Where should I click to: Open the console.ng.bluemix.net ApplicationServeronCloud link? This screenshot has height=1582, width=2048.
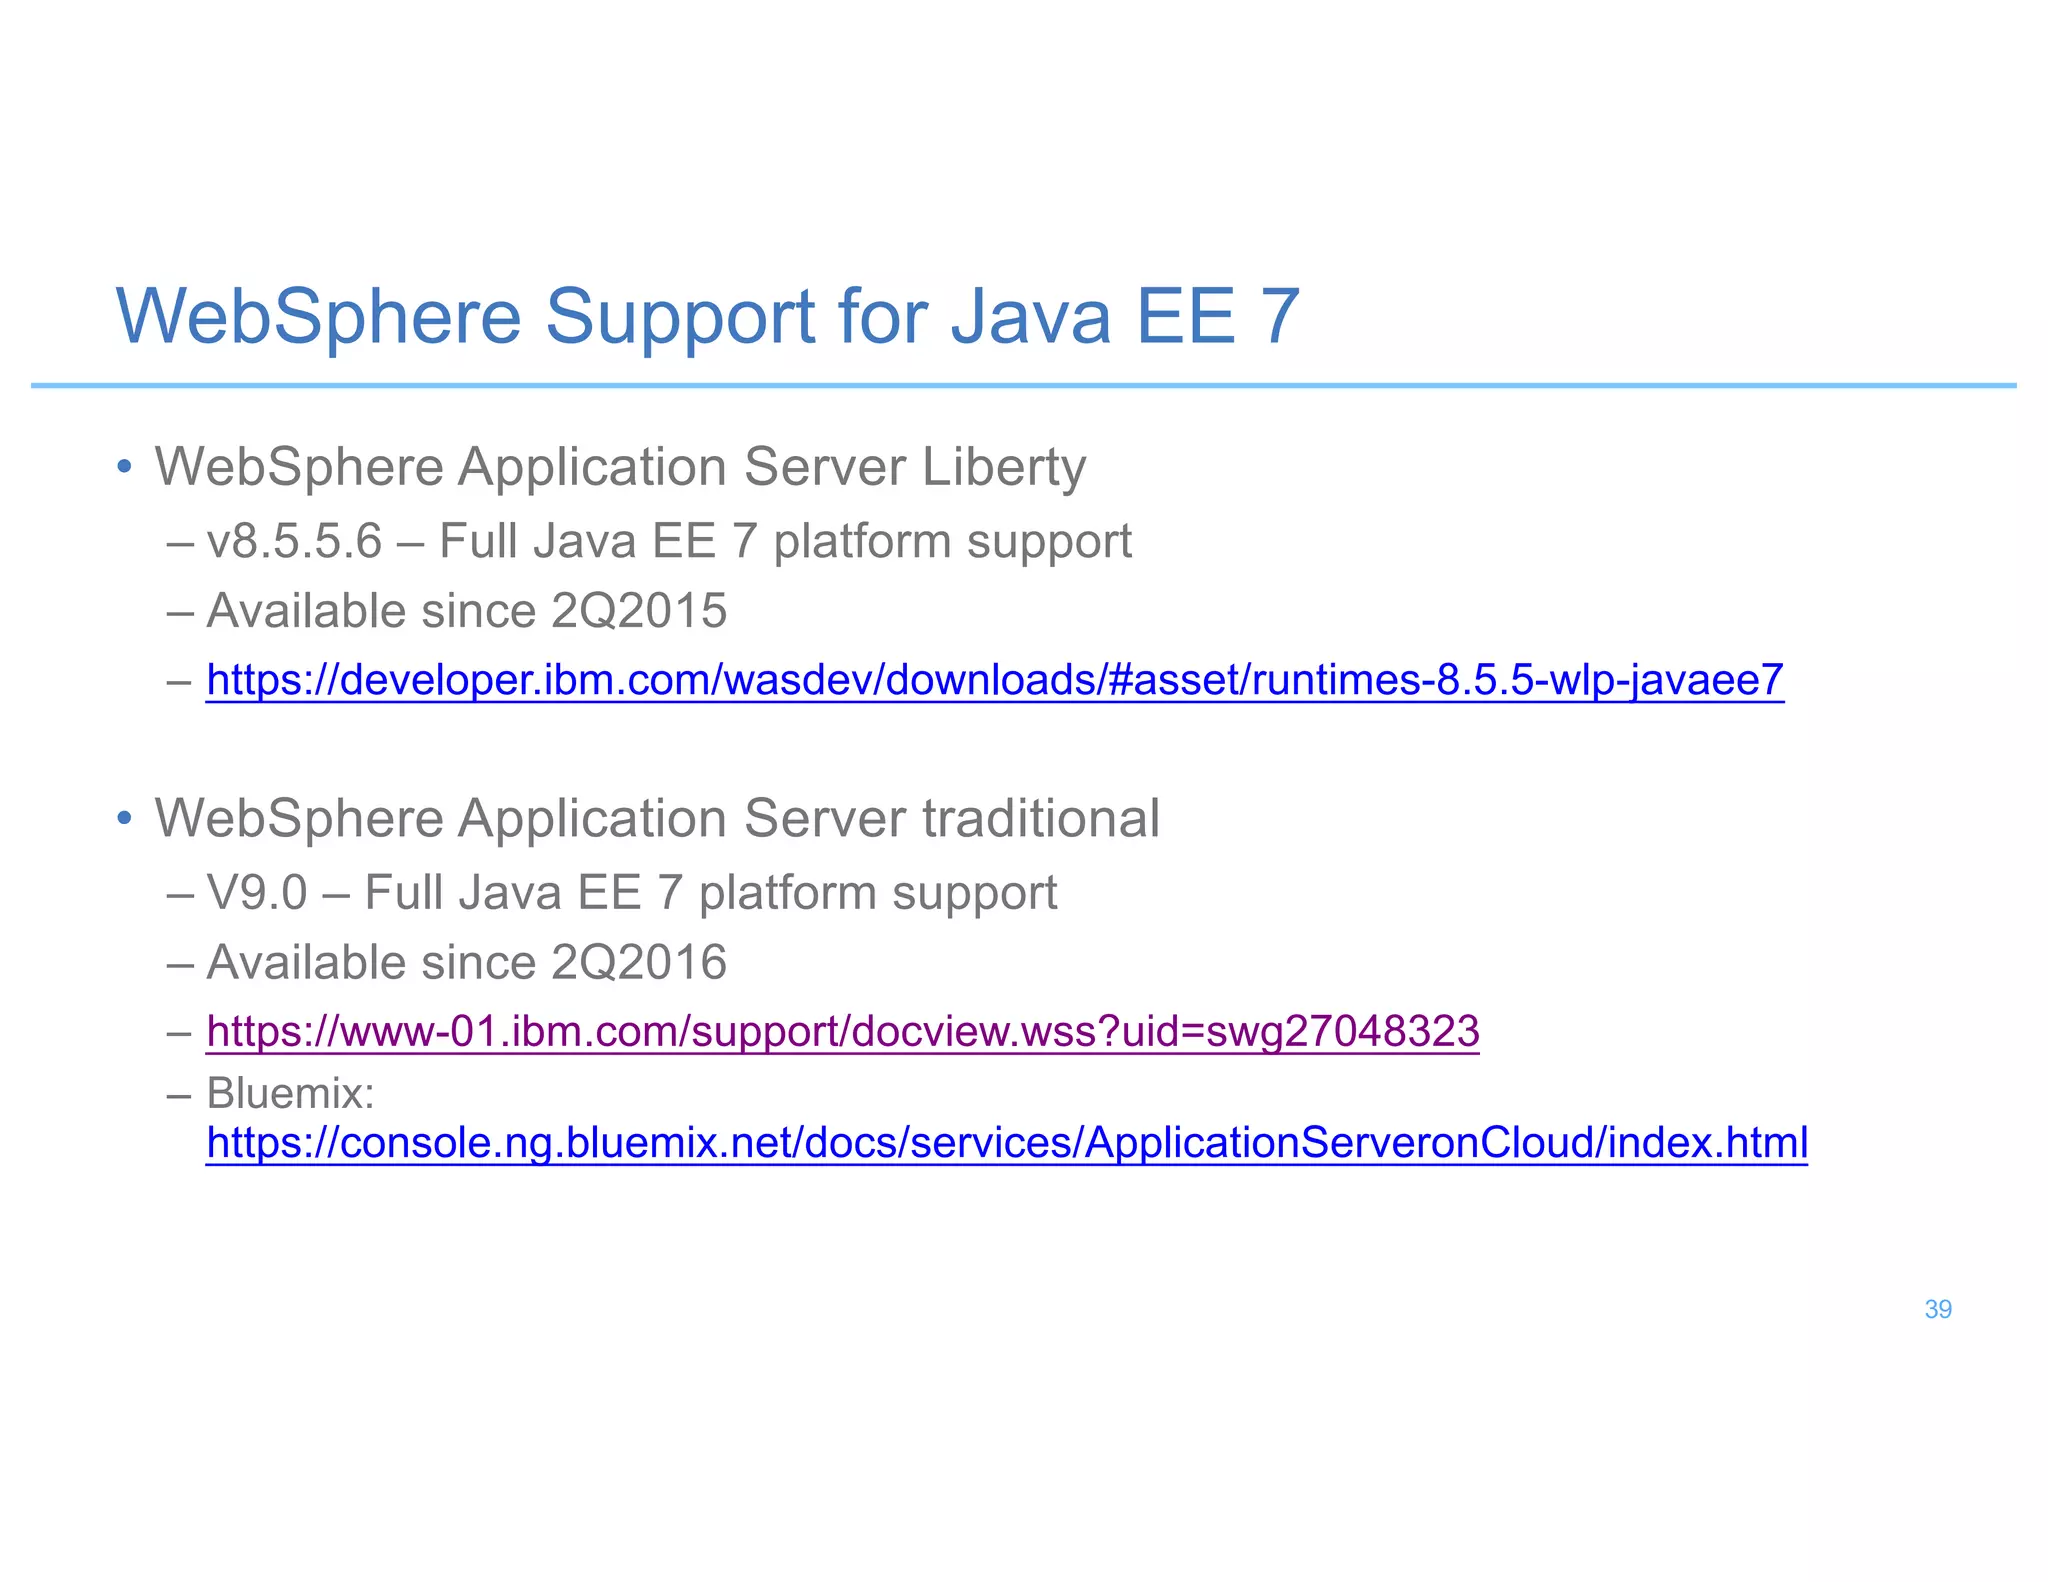(x=1006, y=1142)
